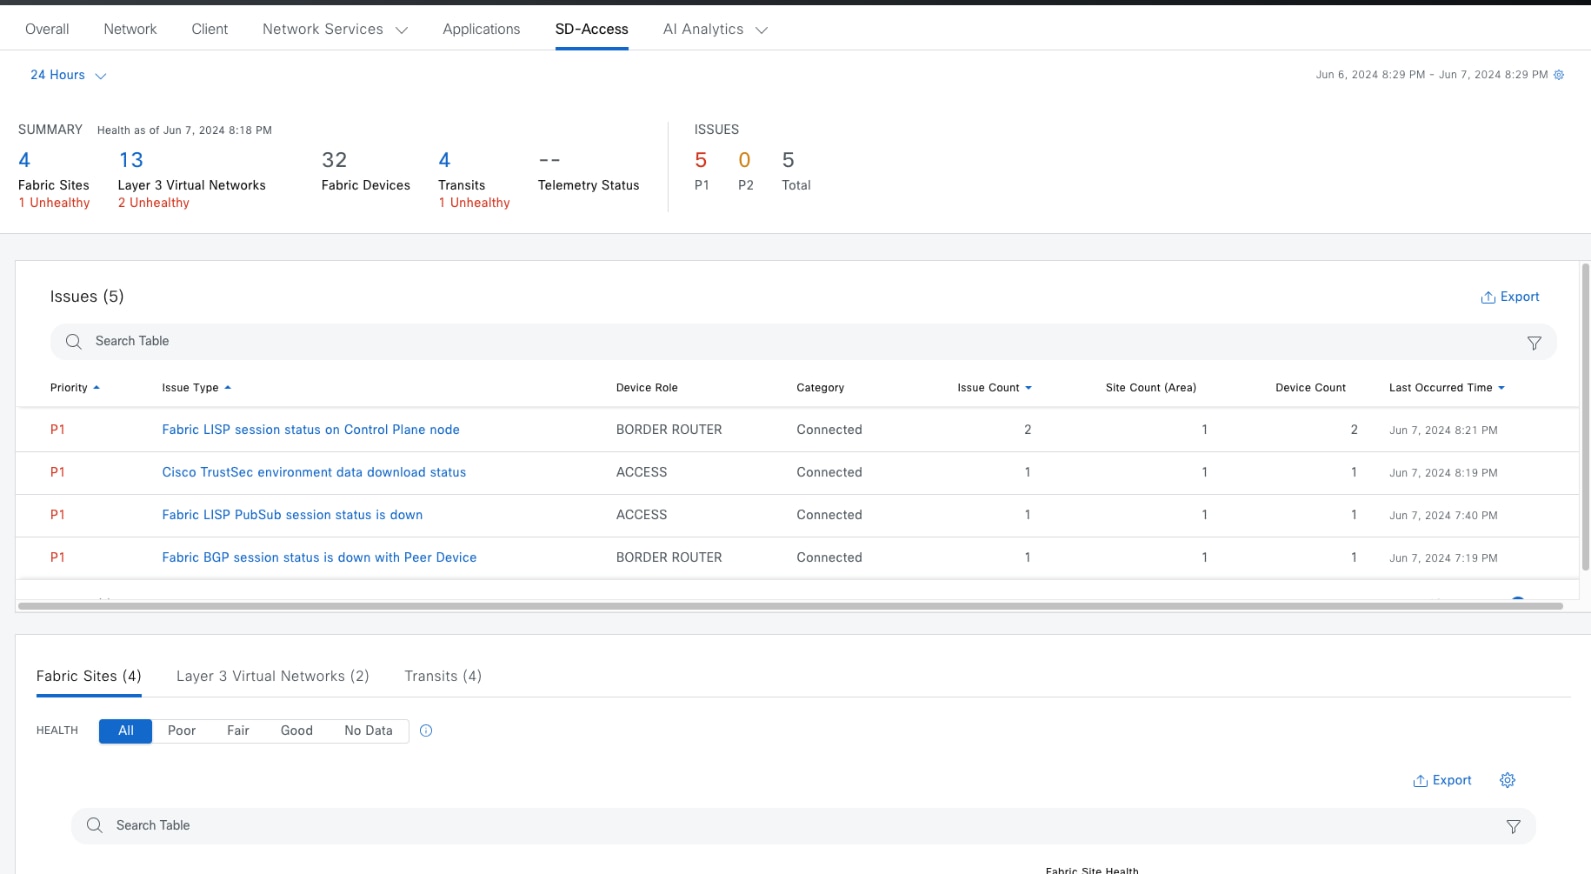Click the horizontal scrollbar under Issues table

[x=790, y=606]
